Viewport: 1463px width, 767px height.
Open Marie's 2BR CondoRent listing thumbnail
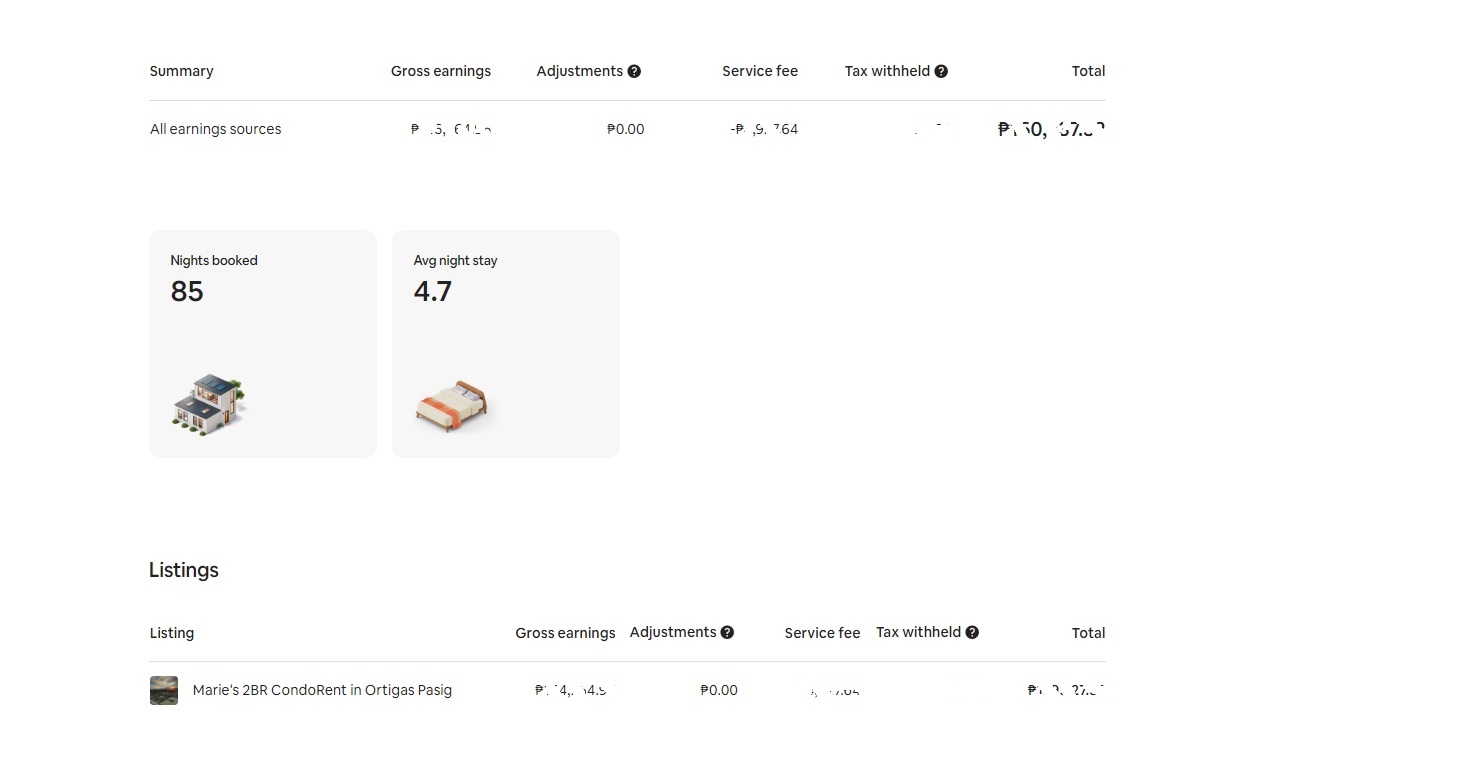pyautogui.click(x=164, y=690)
